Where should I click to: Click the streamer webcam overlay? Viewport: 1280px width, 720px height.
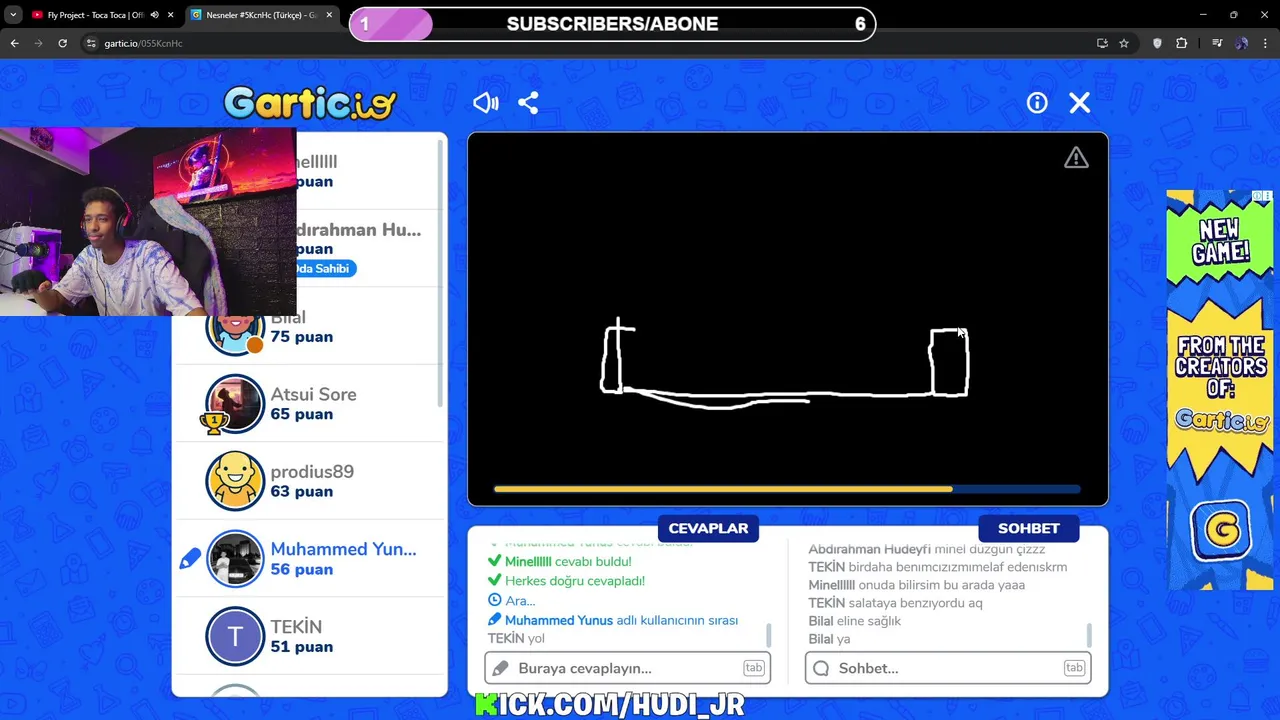[x=148, y=221]
